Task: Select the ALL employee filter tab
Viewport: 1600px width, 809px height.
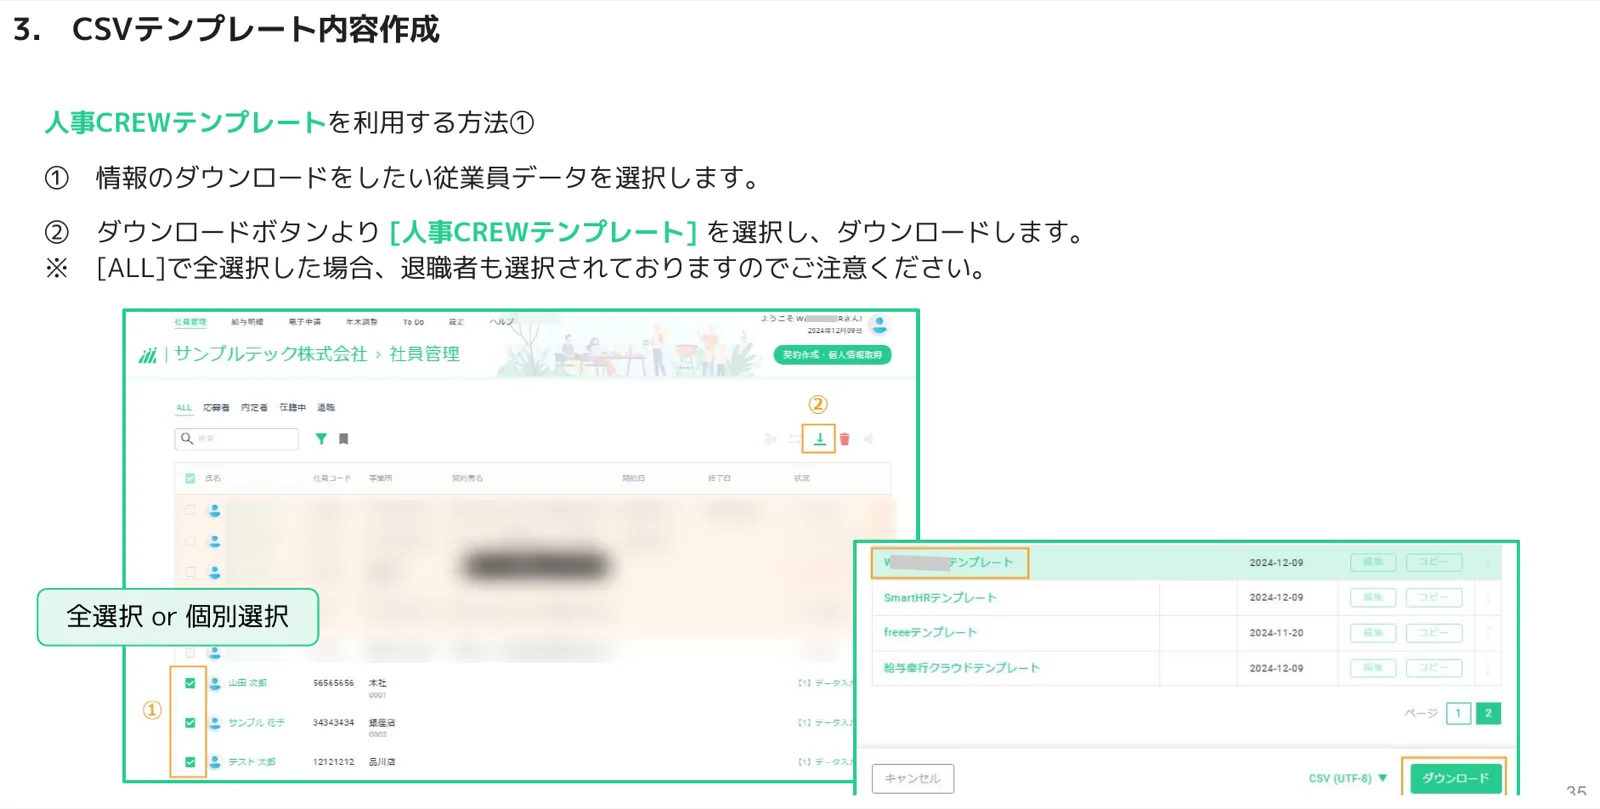Action: click(184, 408)
